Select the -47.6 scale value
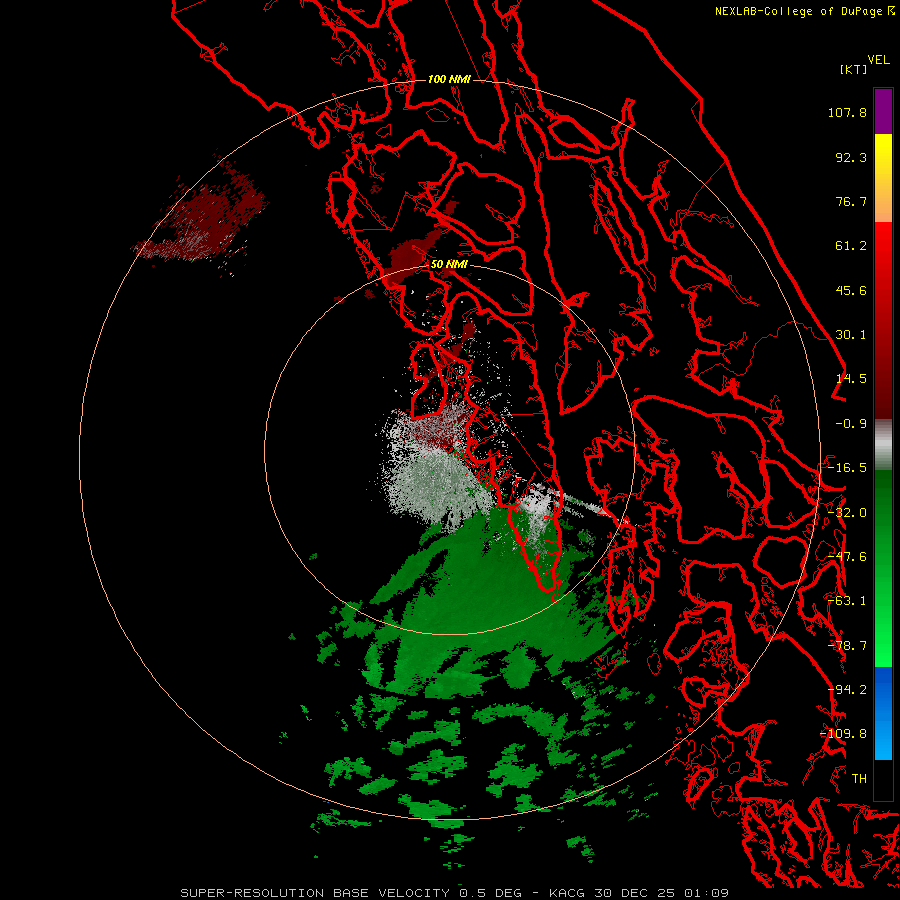900x900 pixels. click(847, 557)
